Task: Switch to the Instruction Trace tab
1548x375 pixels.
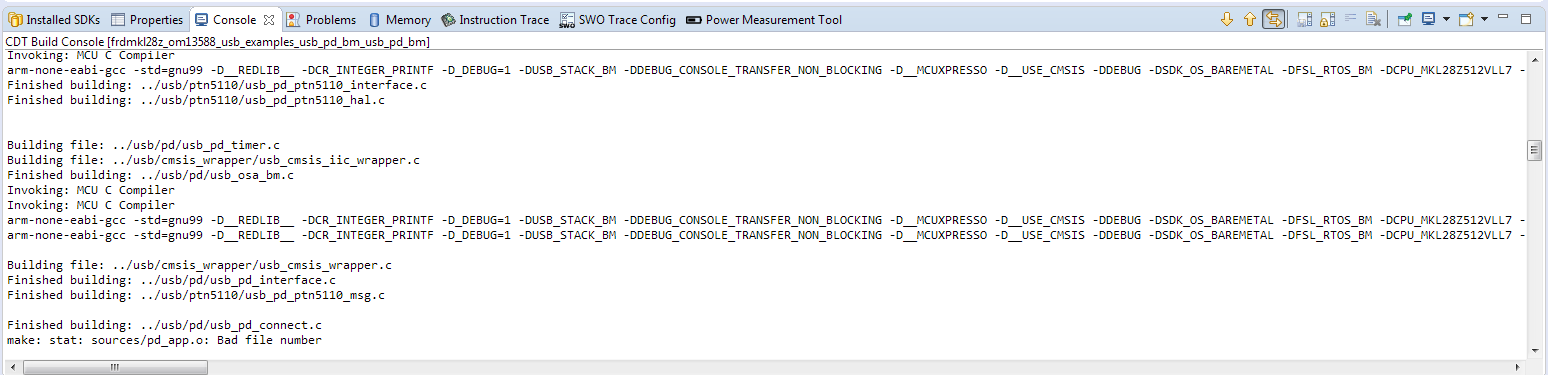Action: coord(495,20)
